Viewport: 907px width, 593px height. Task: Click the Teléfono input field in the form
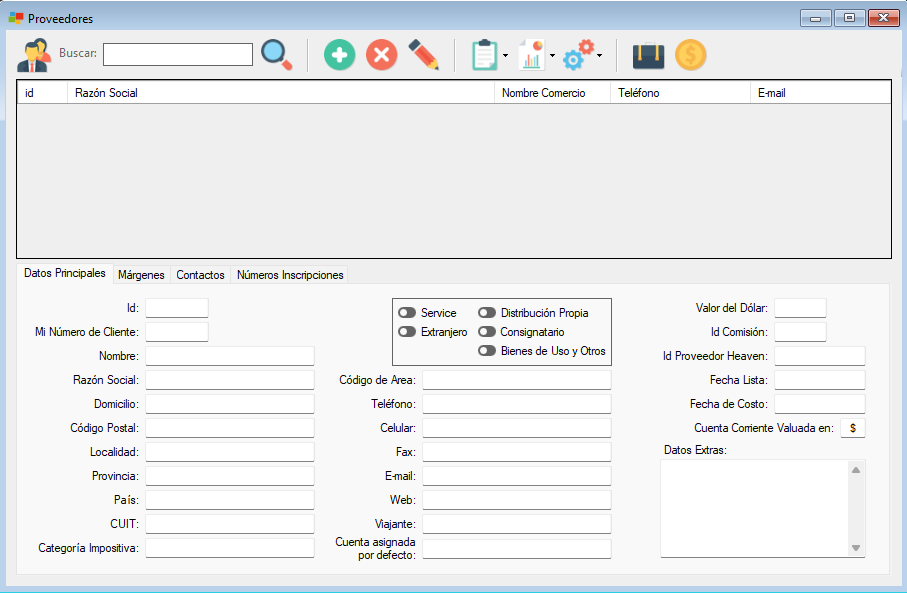(517, 404)
